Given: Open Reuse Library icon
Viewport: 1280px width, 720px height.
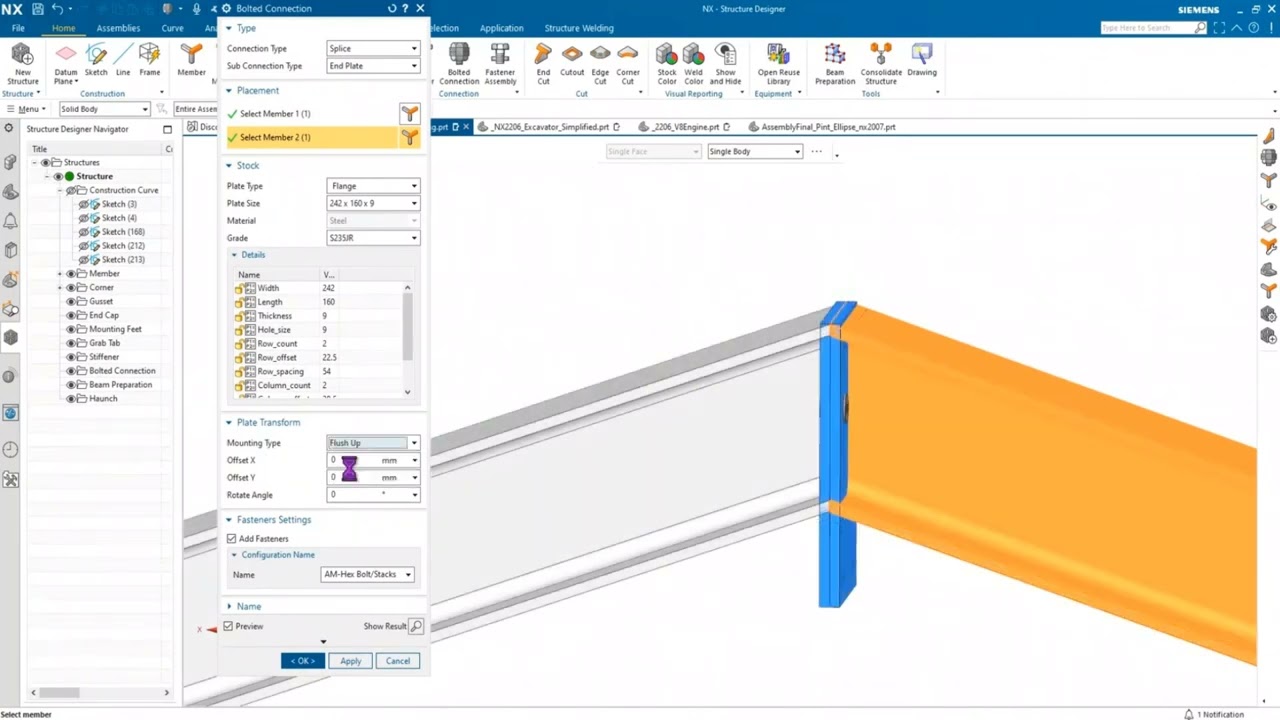Looking at the screenshot, I should [779, 54].
